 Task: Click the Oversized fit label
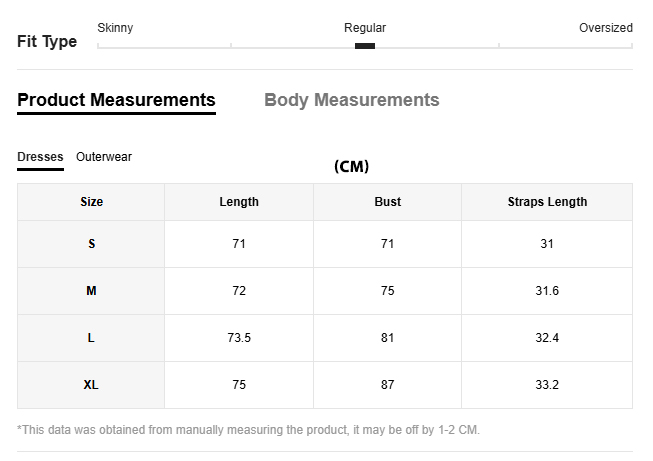tap(605, 28)
